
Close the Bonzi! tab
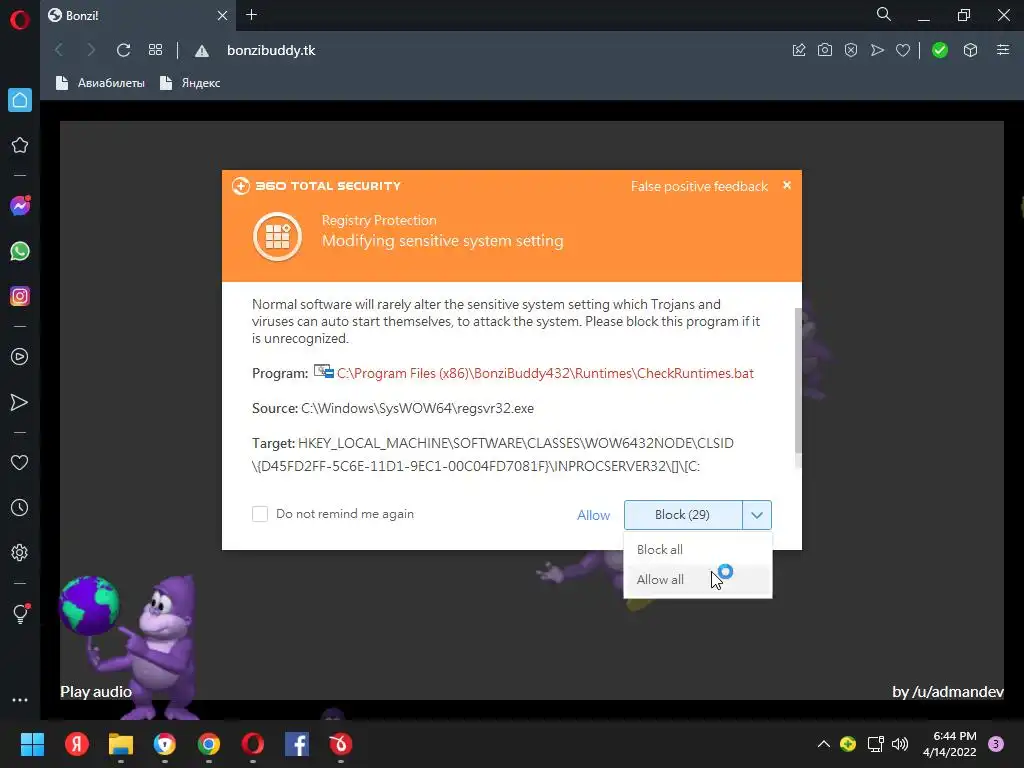[222, 15]
